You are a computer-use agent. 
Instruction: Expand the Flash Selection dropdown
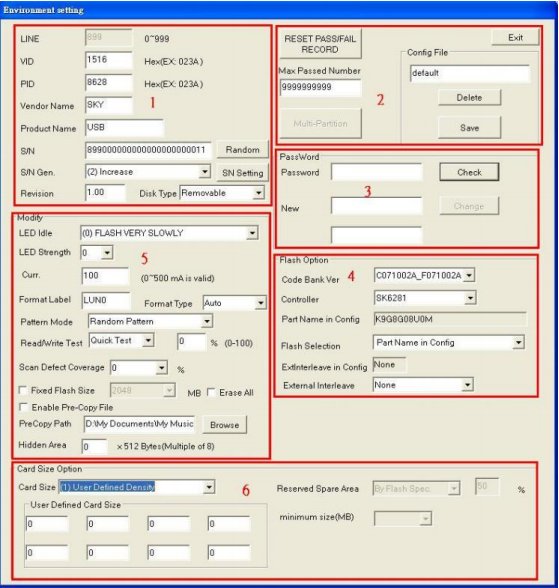[x=518, y=342]
